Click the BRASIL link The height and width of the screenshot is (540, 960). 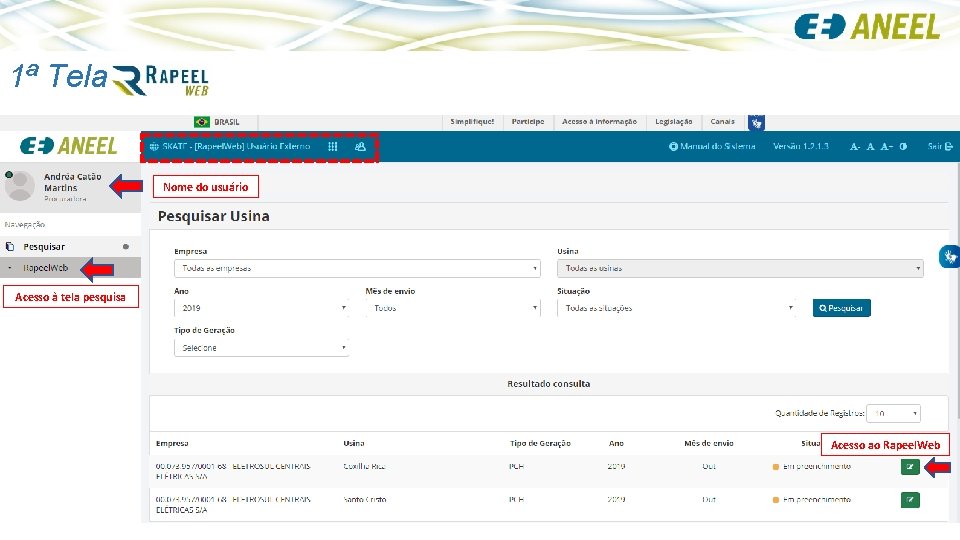tap(227, 122)
